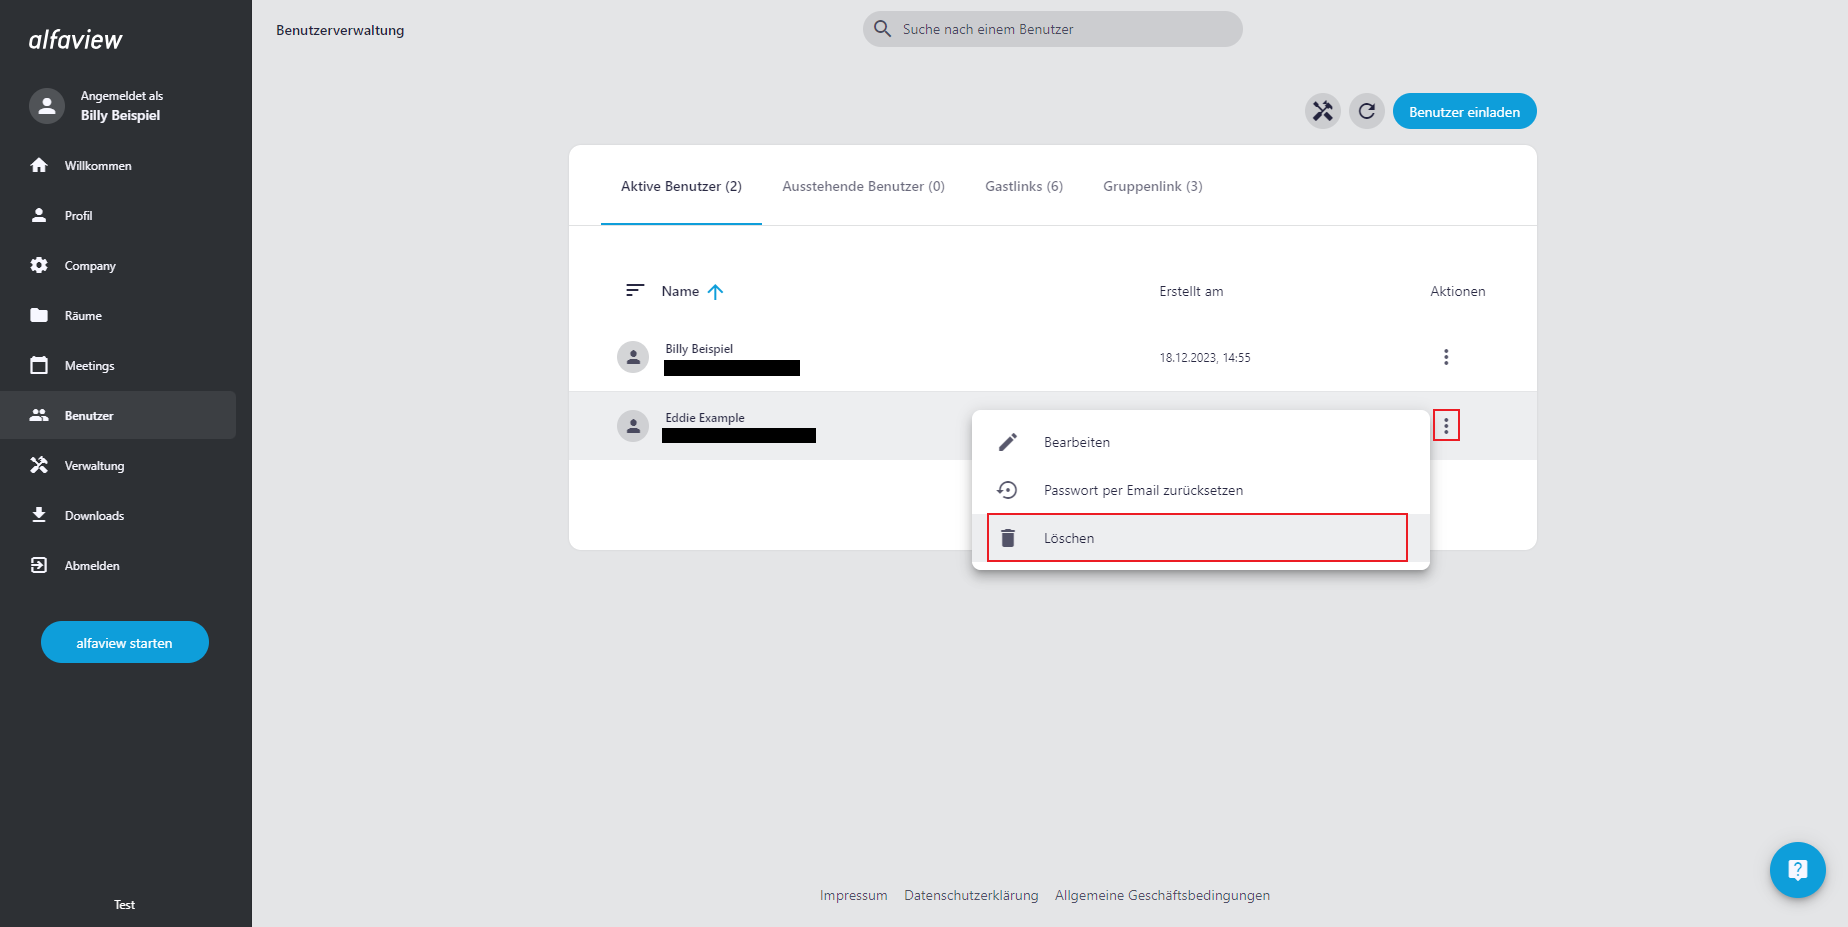Click the Benutzer einladen button
Viewport: 1848px width, 927px height.
point(1464,112)
